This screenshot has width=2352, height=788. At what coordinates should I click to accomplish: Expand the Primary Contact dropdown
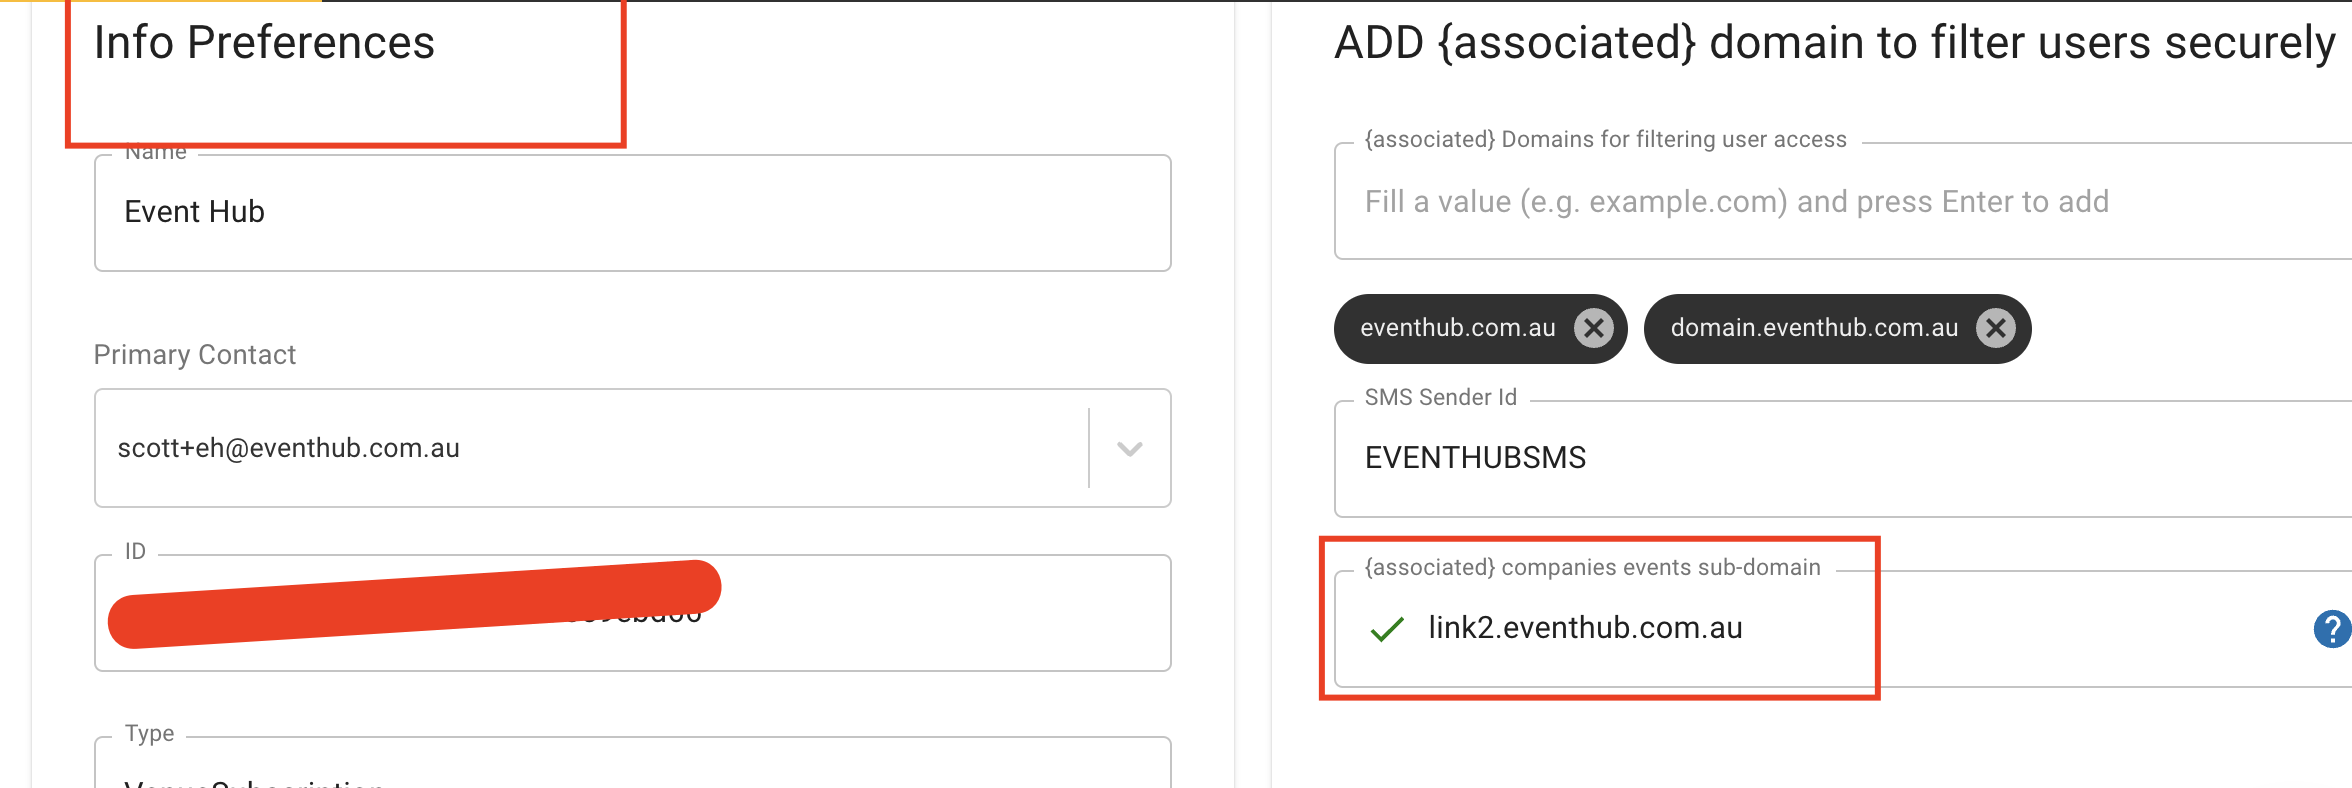click(1129, 448)
